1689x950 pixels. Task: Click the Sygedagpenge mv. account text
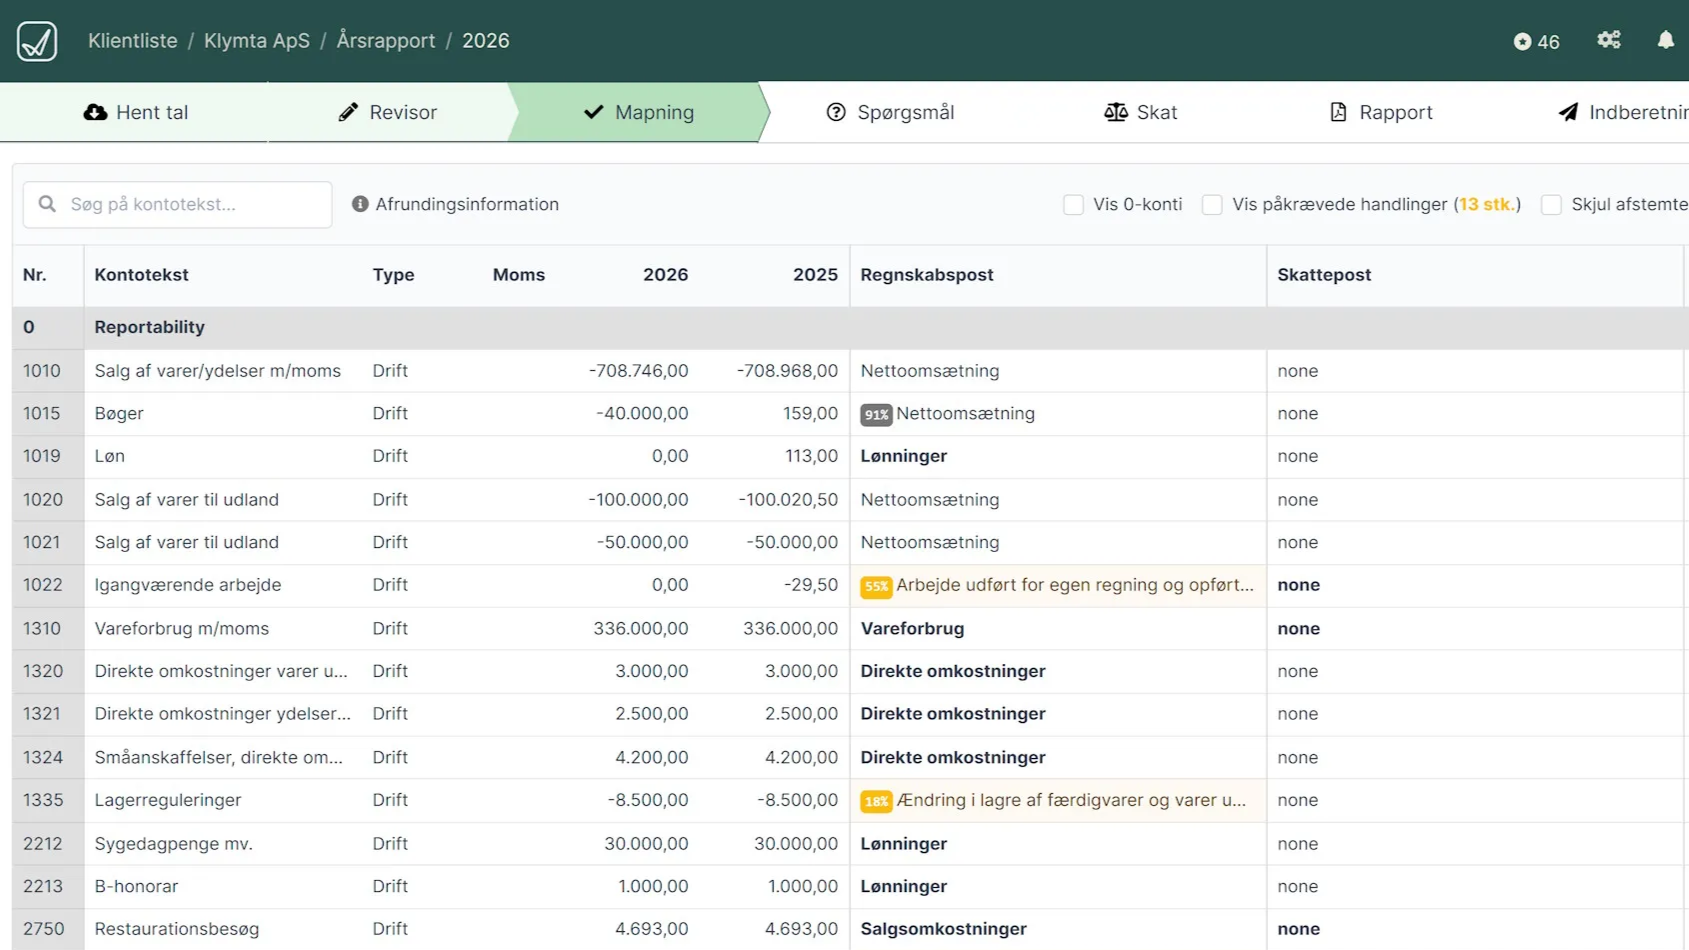click(174, 844)
